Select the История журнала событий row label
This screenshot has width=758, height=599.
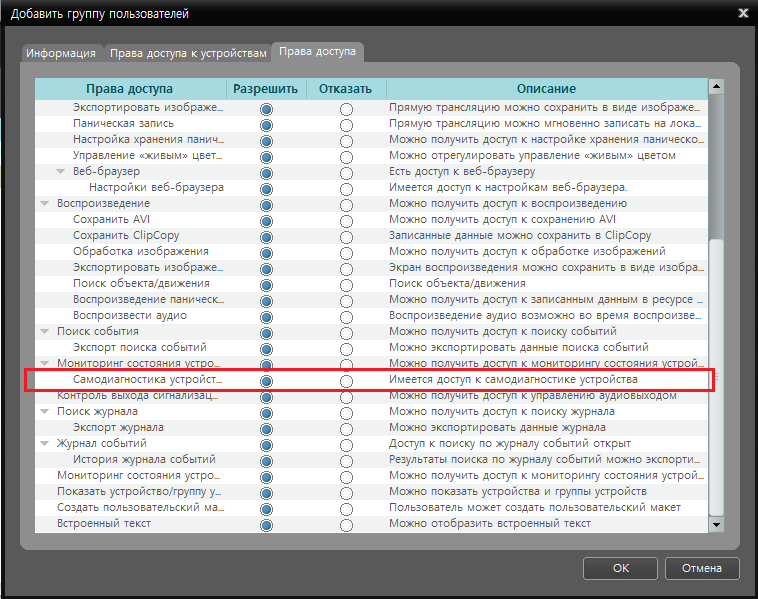pyautogui.click(x=144, y=459)
